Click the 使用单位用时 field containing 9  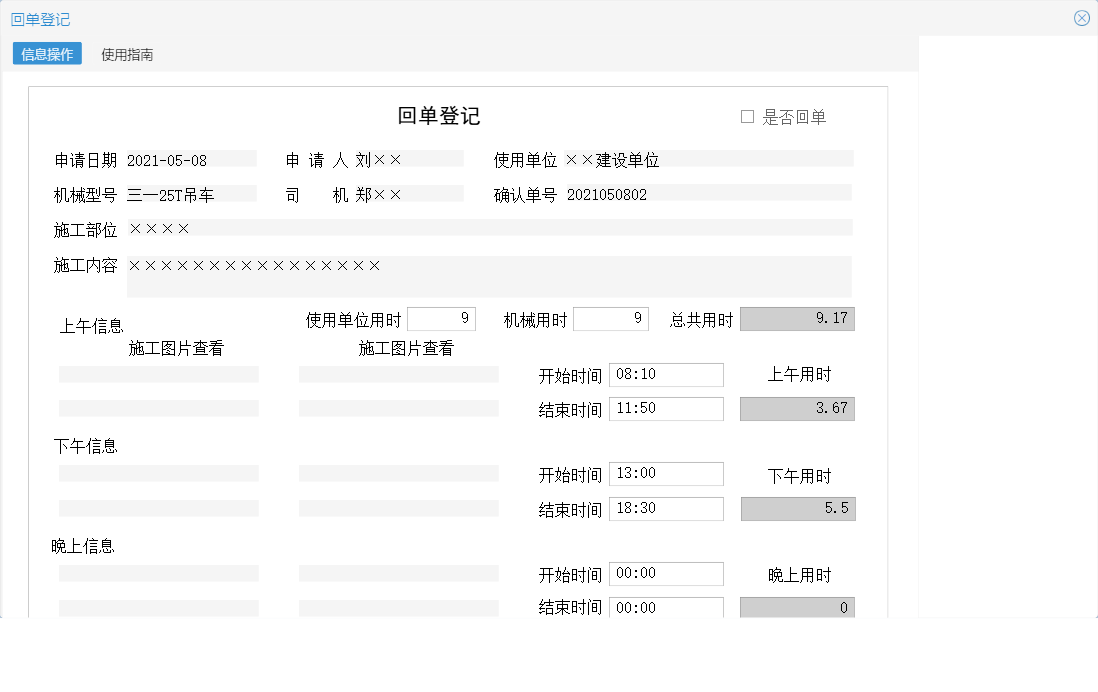tap(443, 318)
